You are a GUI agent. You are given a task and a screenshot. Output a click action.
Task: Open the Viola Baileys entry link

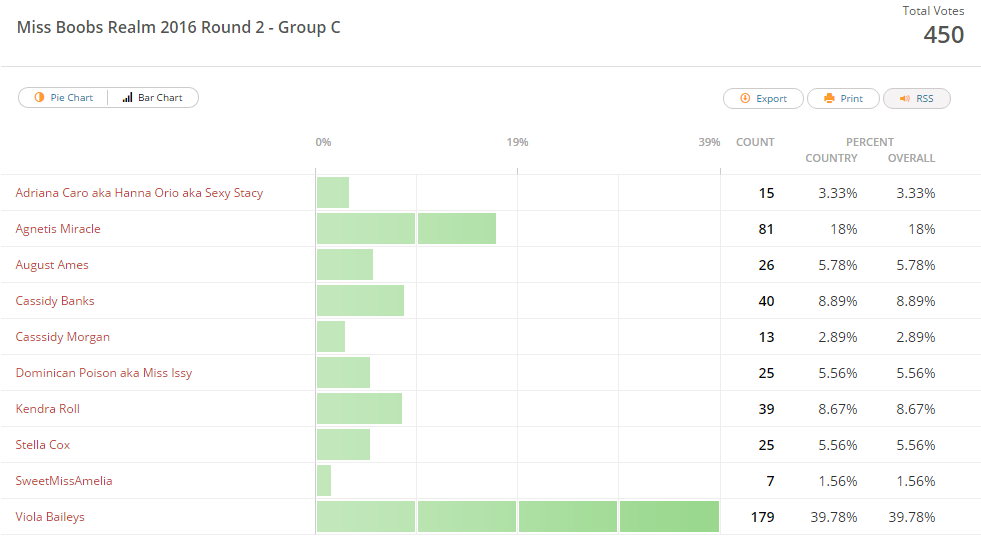coord(50,517)
